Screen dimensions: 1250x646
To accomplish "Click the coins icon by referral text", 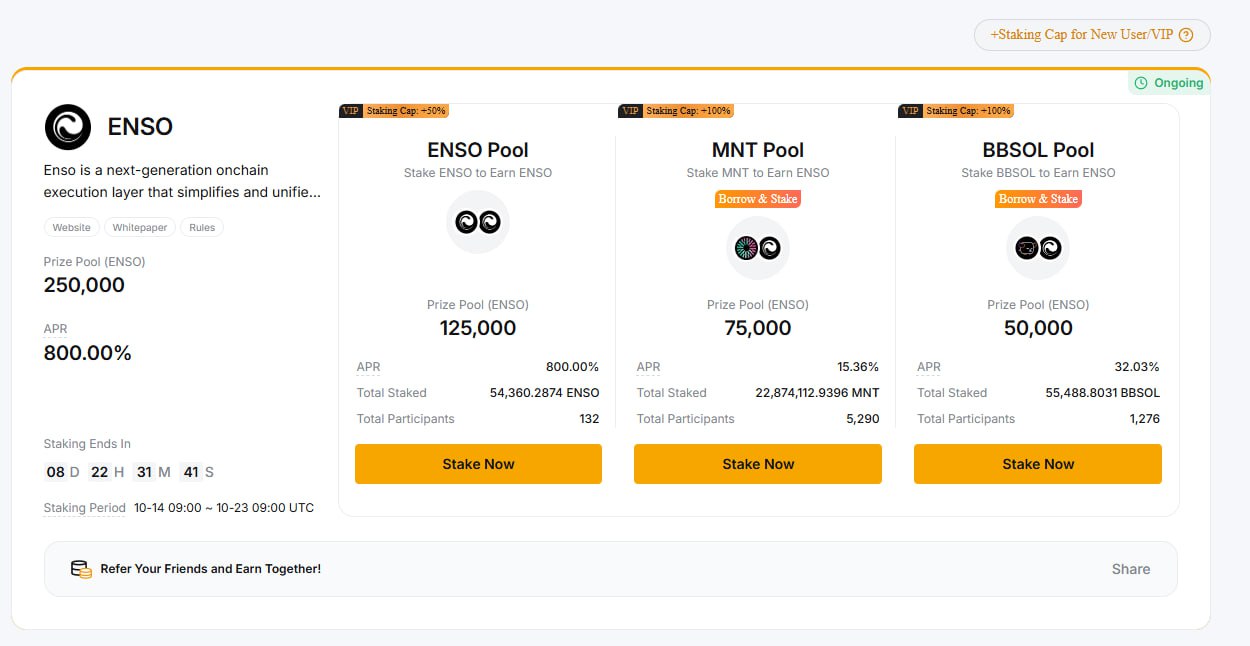I will [81, 569].
